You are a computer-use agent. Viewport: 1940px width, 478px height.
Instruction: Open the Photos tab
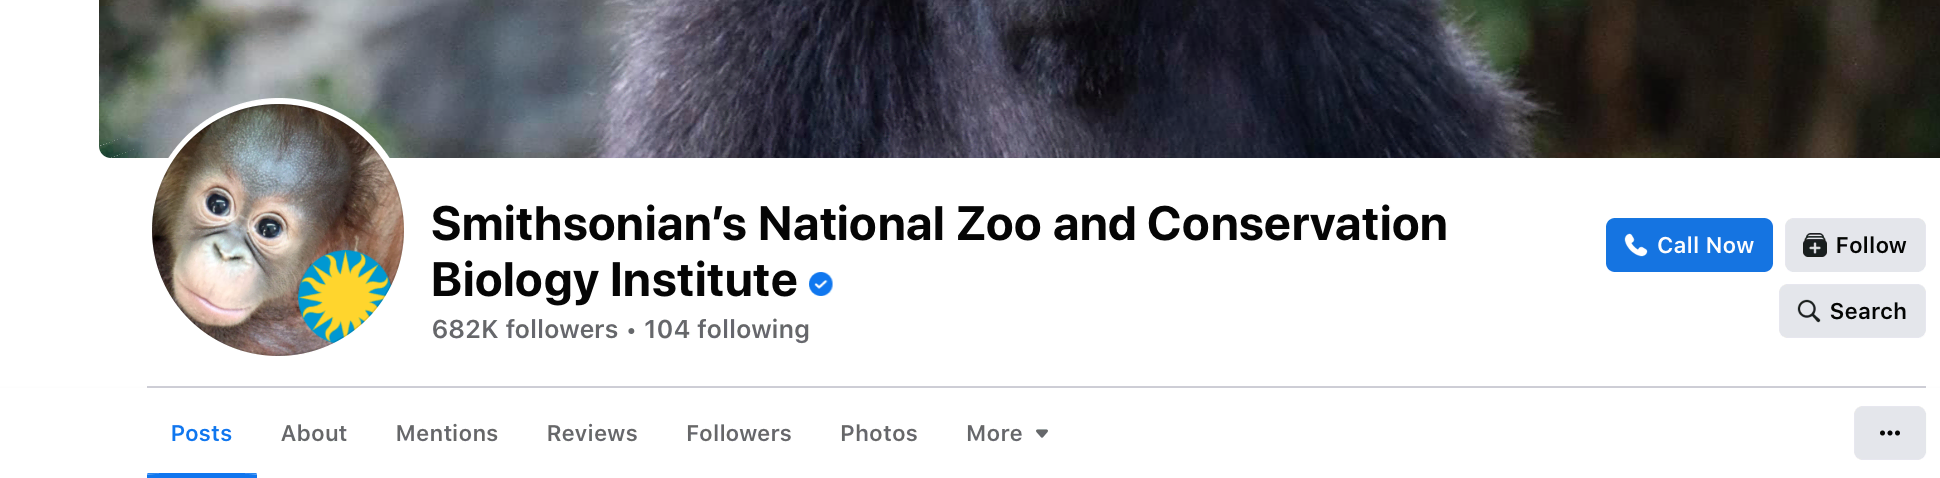pyautogui.click(x=879, y=434)
